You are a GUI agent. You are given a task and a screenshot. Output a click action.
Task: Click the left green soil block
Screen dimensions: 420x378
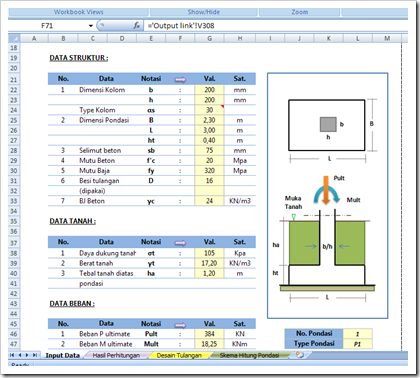click(304, 243)
